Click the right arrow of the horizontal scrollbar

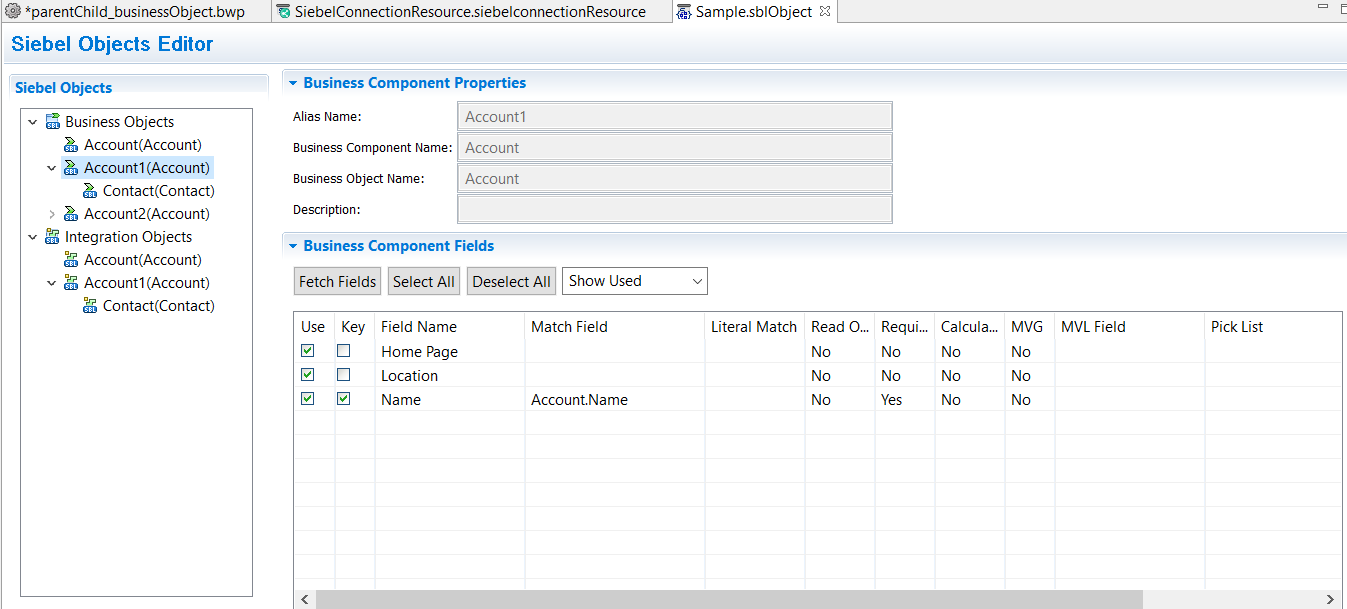coord(1330,599)
